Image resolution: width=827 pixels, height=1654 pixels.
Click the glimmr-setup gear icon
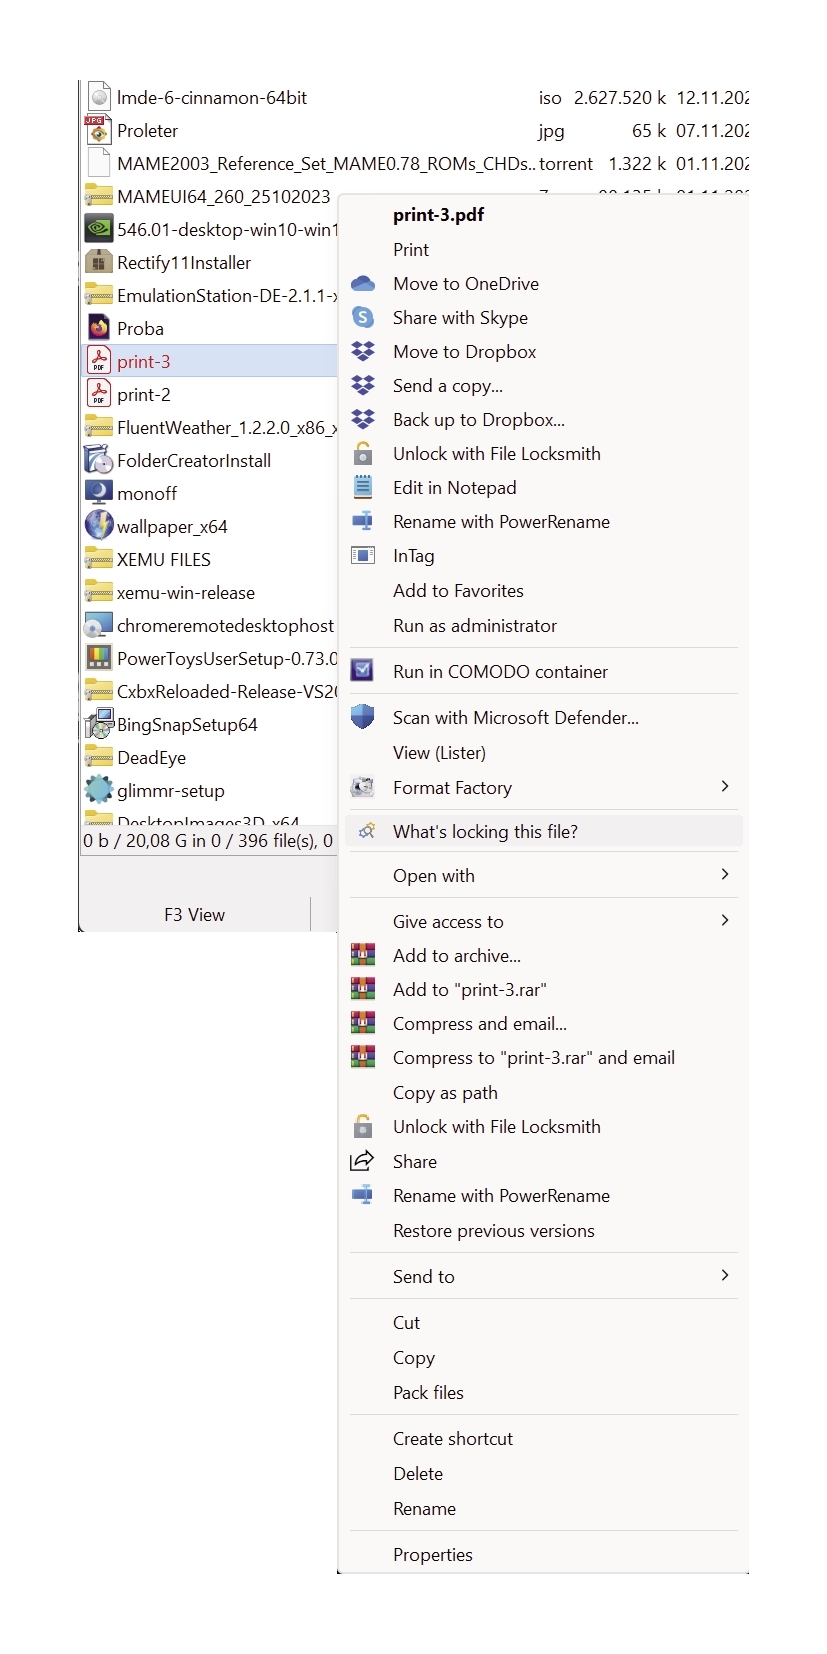(99, 790)
